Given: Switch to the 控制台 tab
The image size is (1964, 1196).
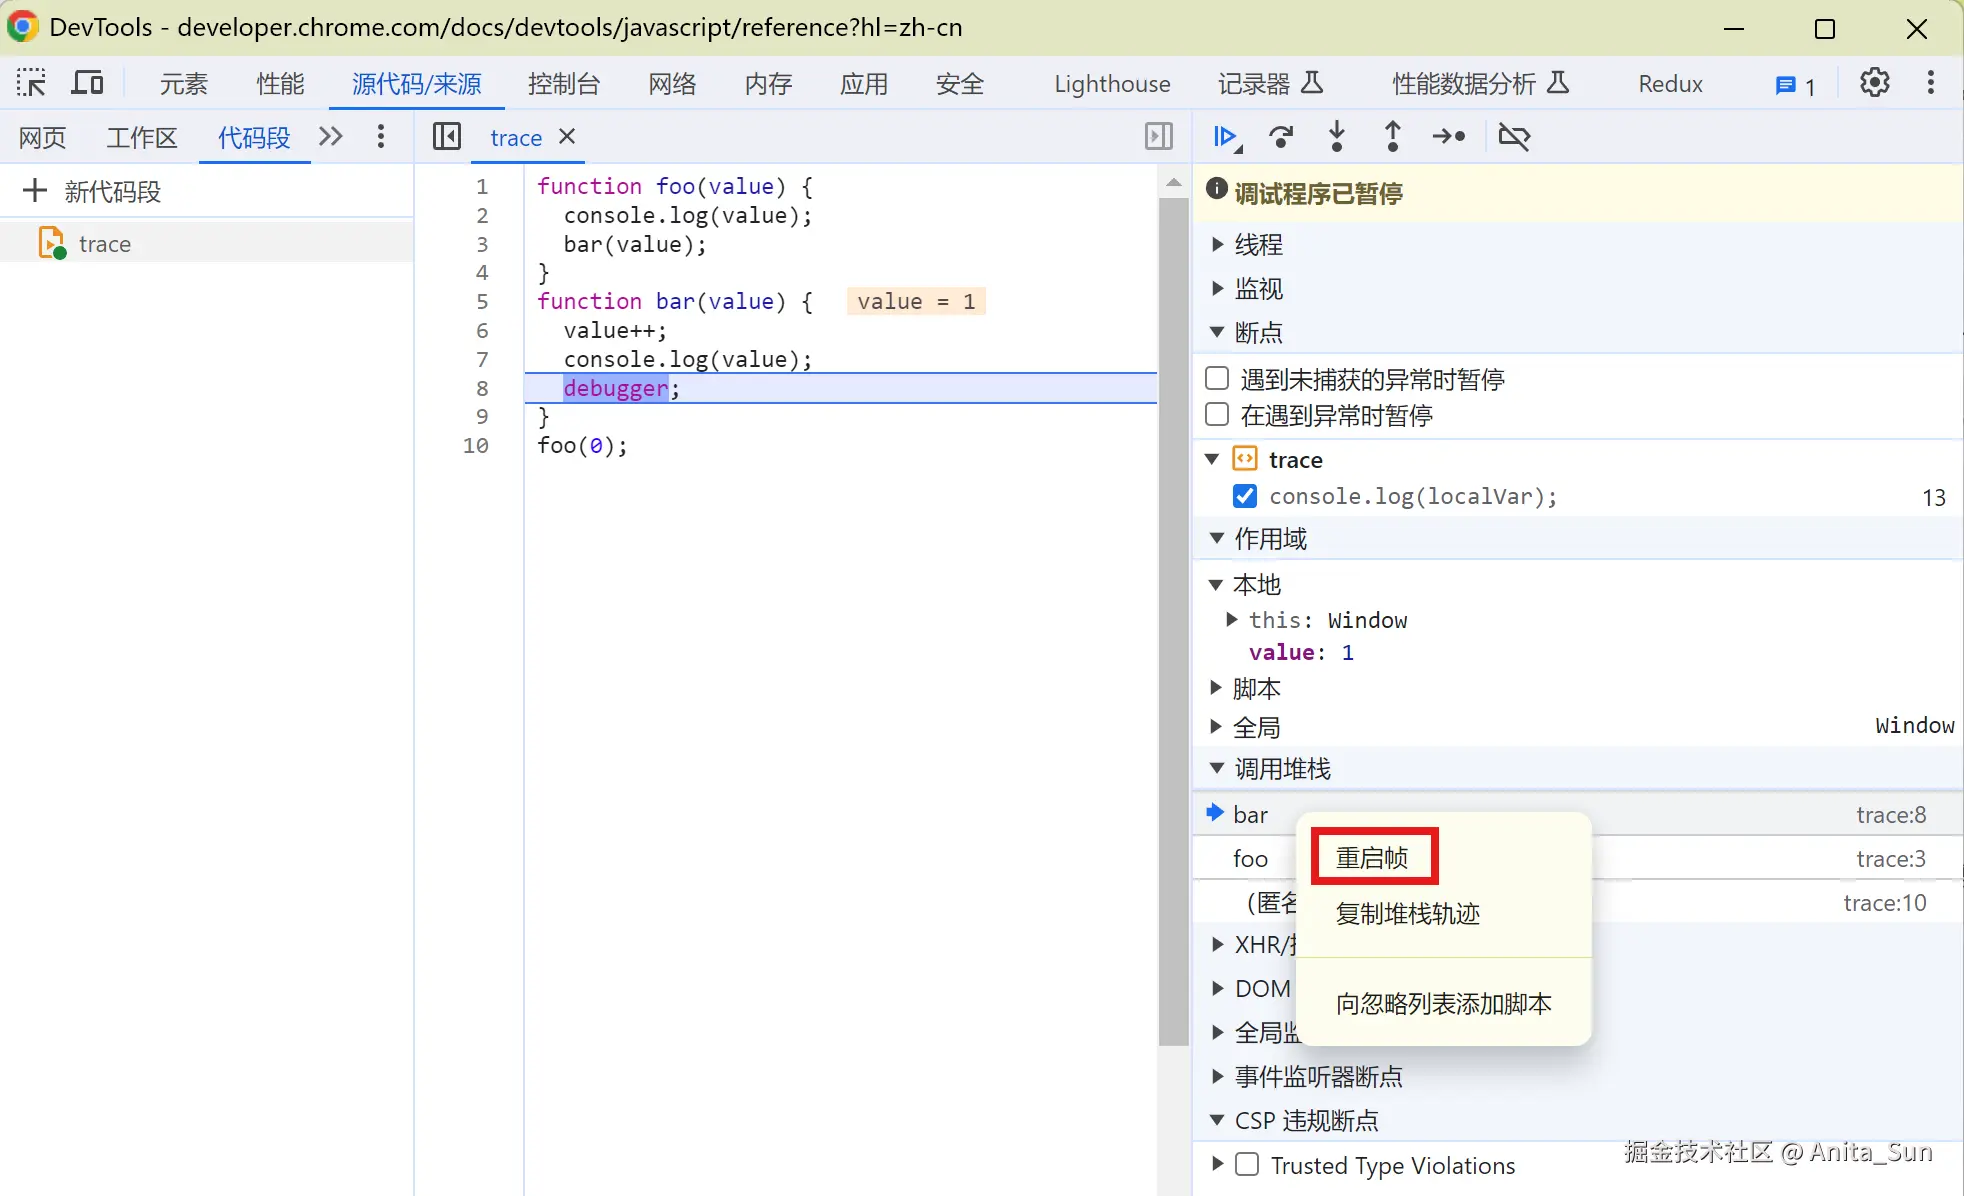Looking at the screenshot, I should pos(563,84).
